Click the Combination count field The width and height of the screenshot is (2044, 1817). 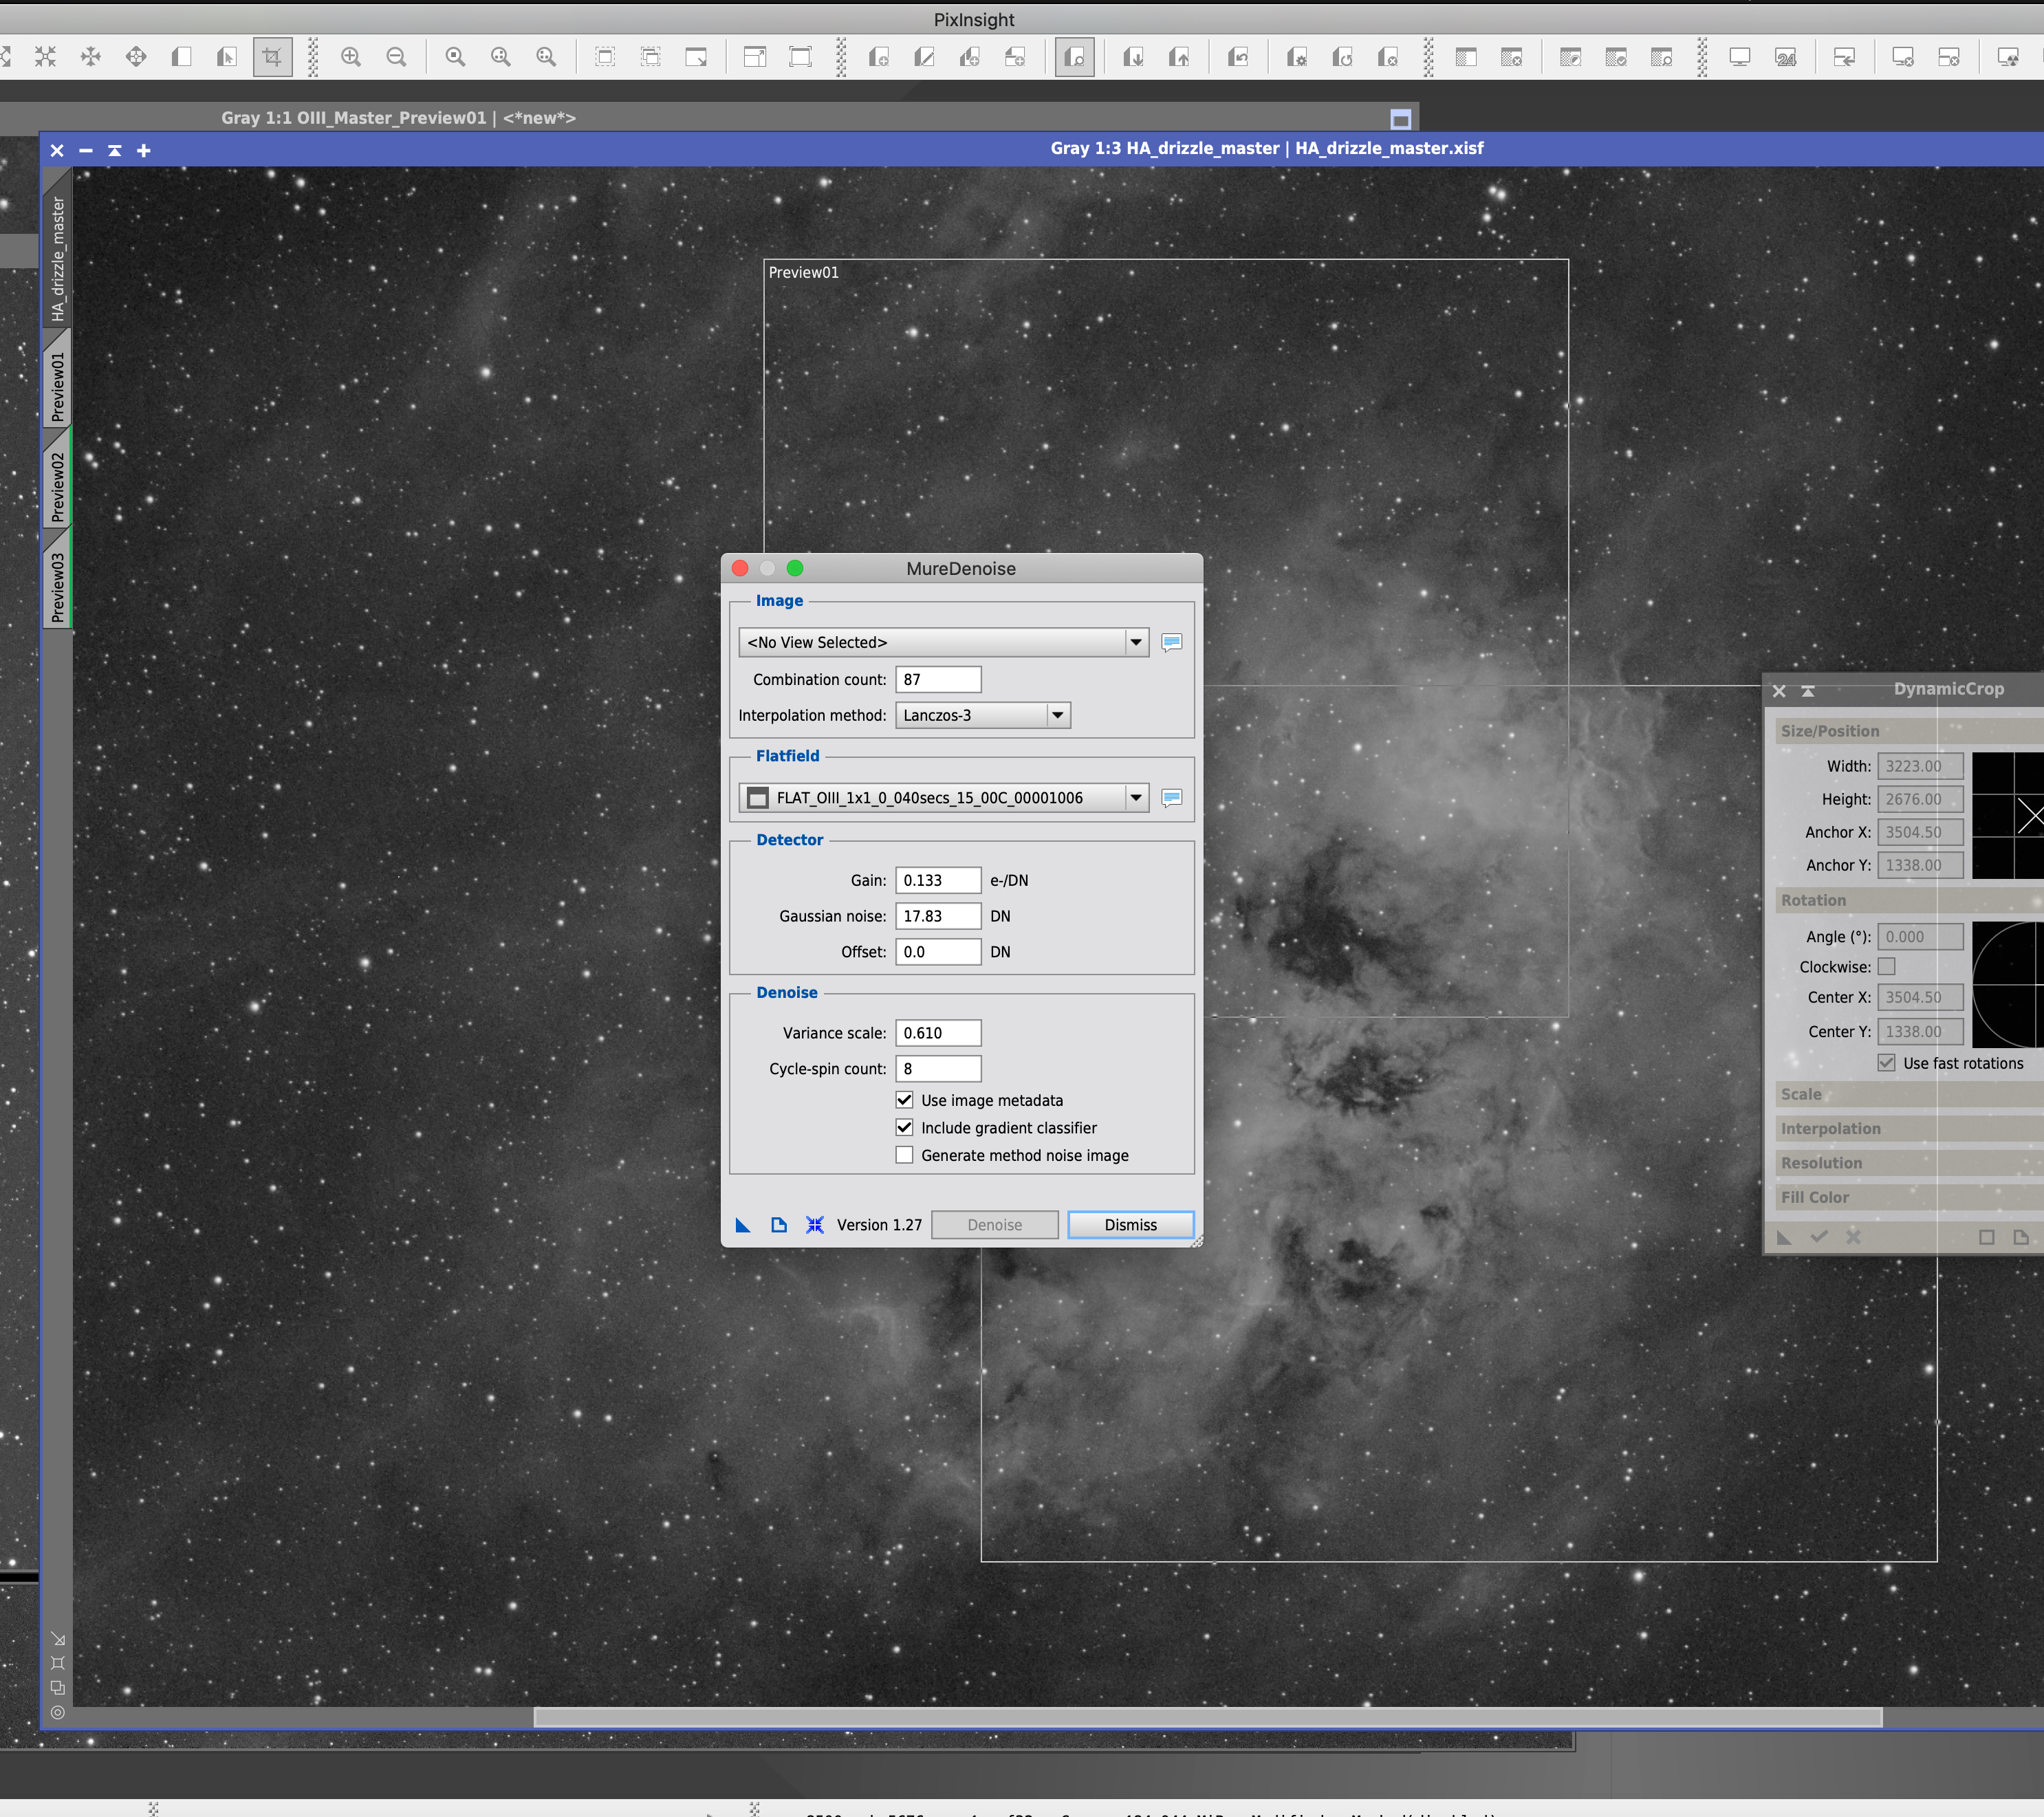[x=938, y=679]
